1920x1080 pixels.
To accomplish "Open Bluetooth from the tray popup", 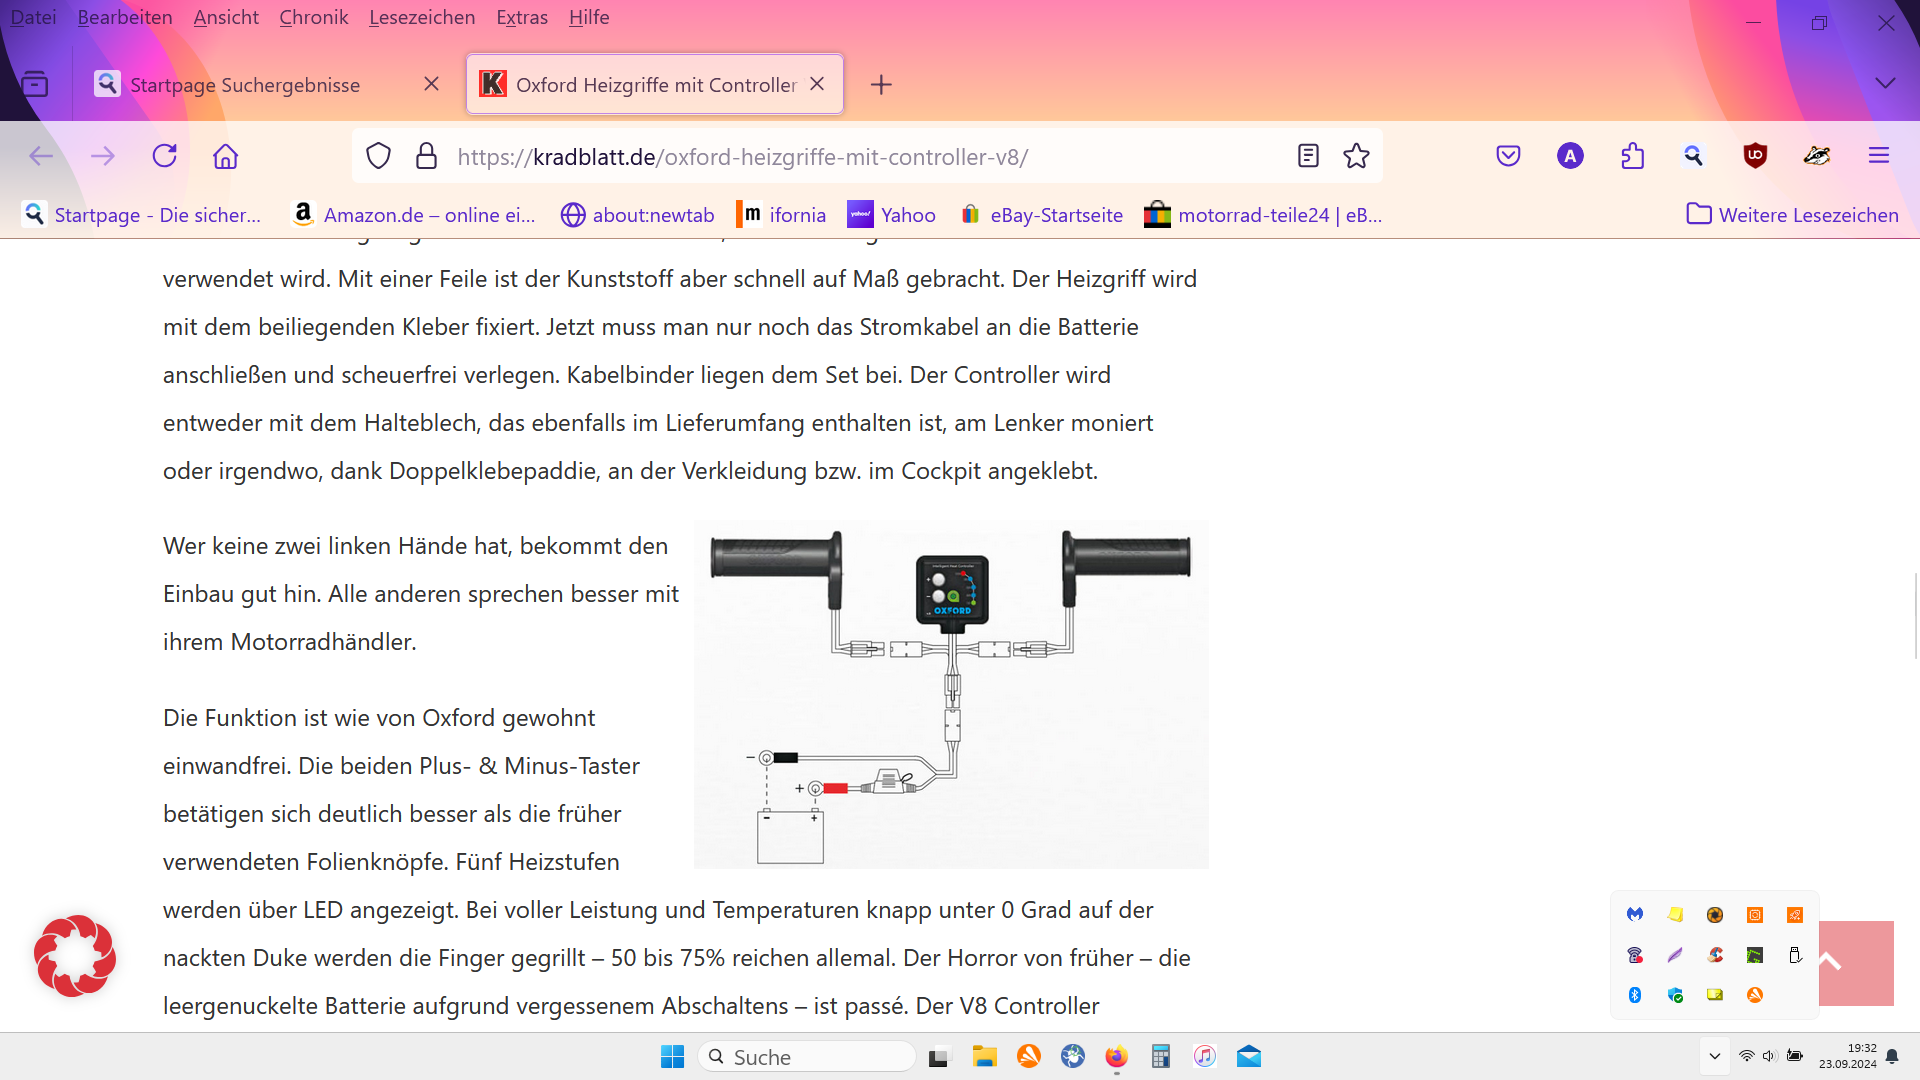I will pos(1635,995).
